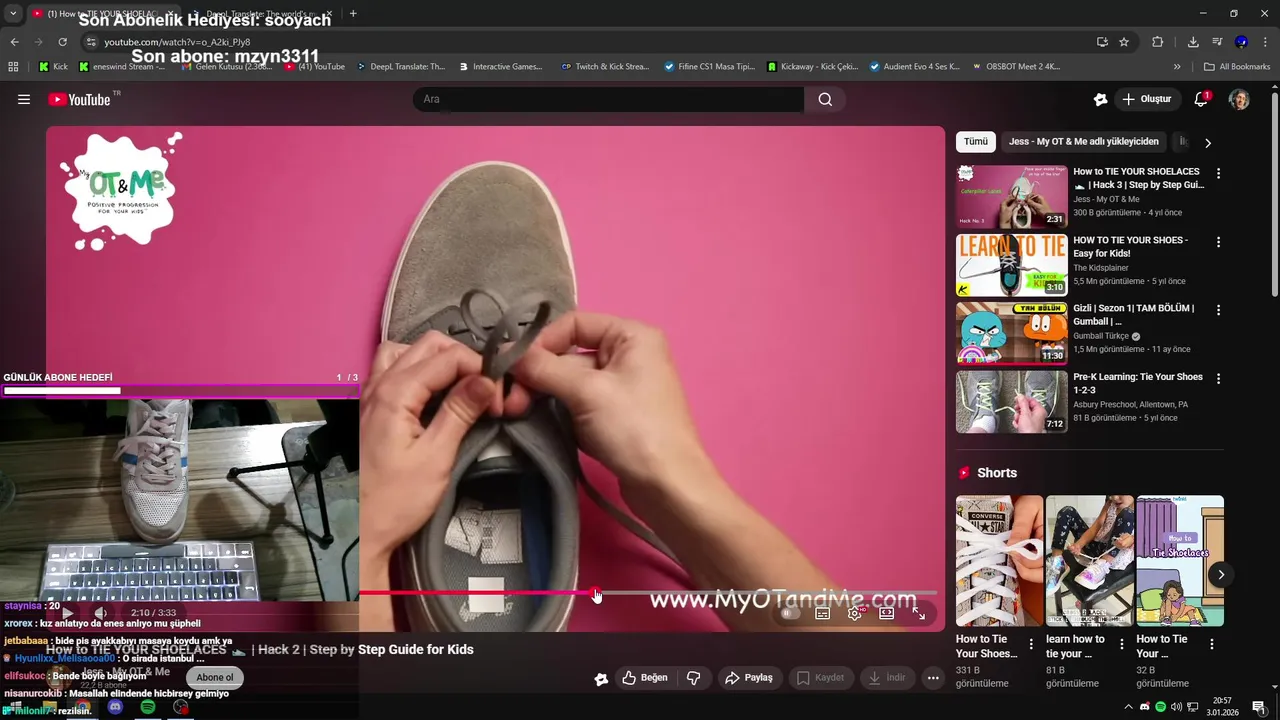Open the Hack 3 shoelaces video thumbnail
This screenshot has width=1280, height=720.
click(1012, 196)
